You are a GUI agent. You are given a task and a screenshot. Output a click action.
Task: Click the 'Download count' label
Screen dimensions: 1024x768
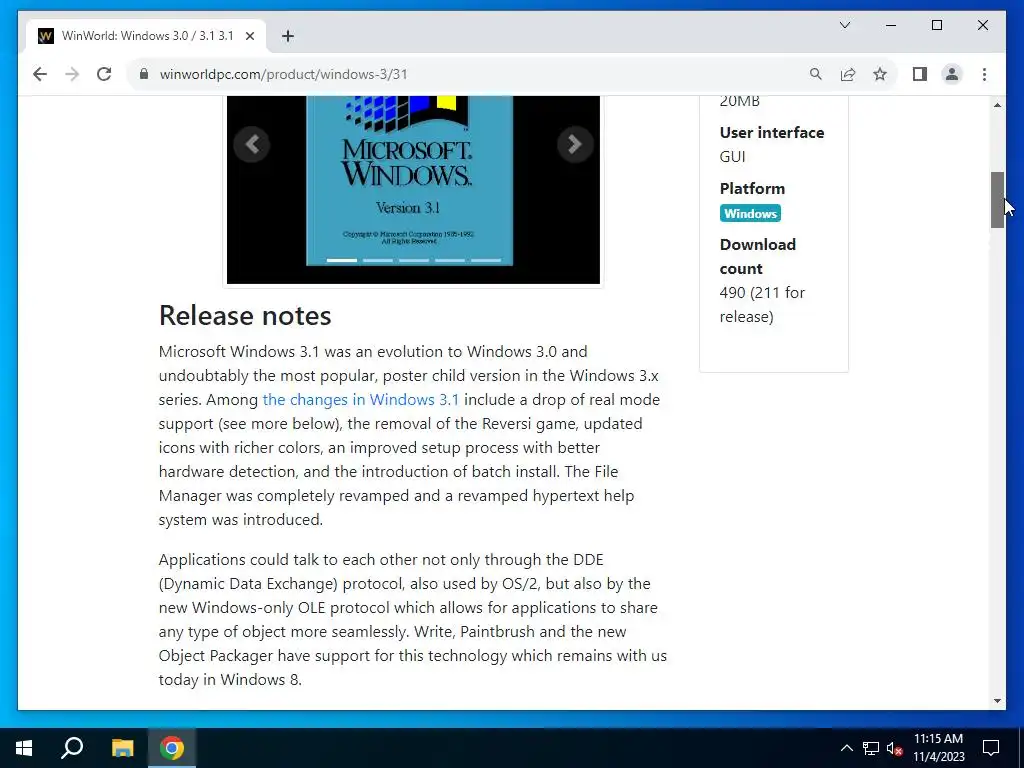758,257
